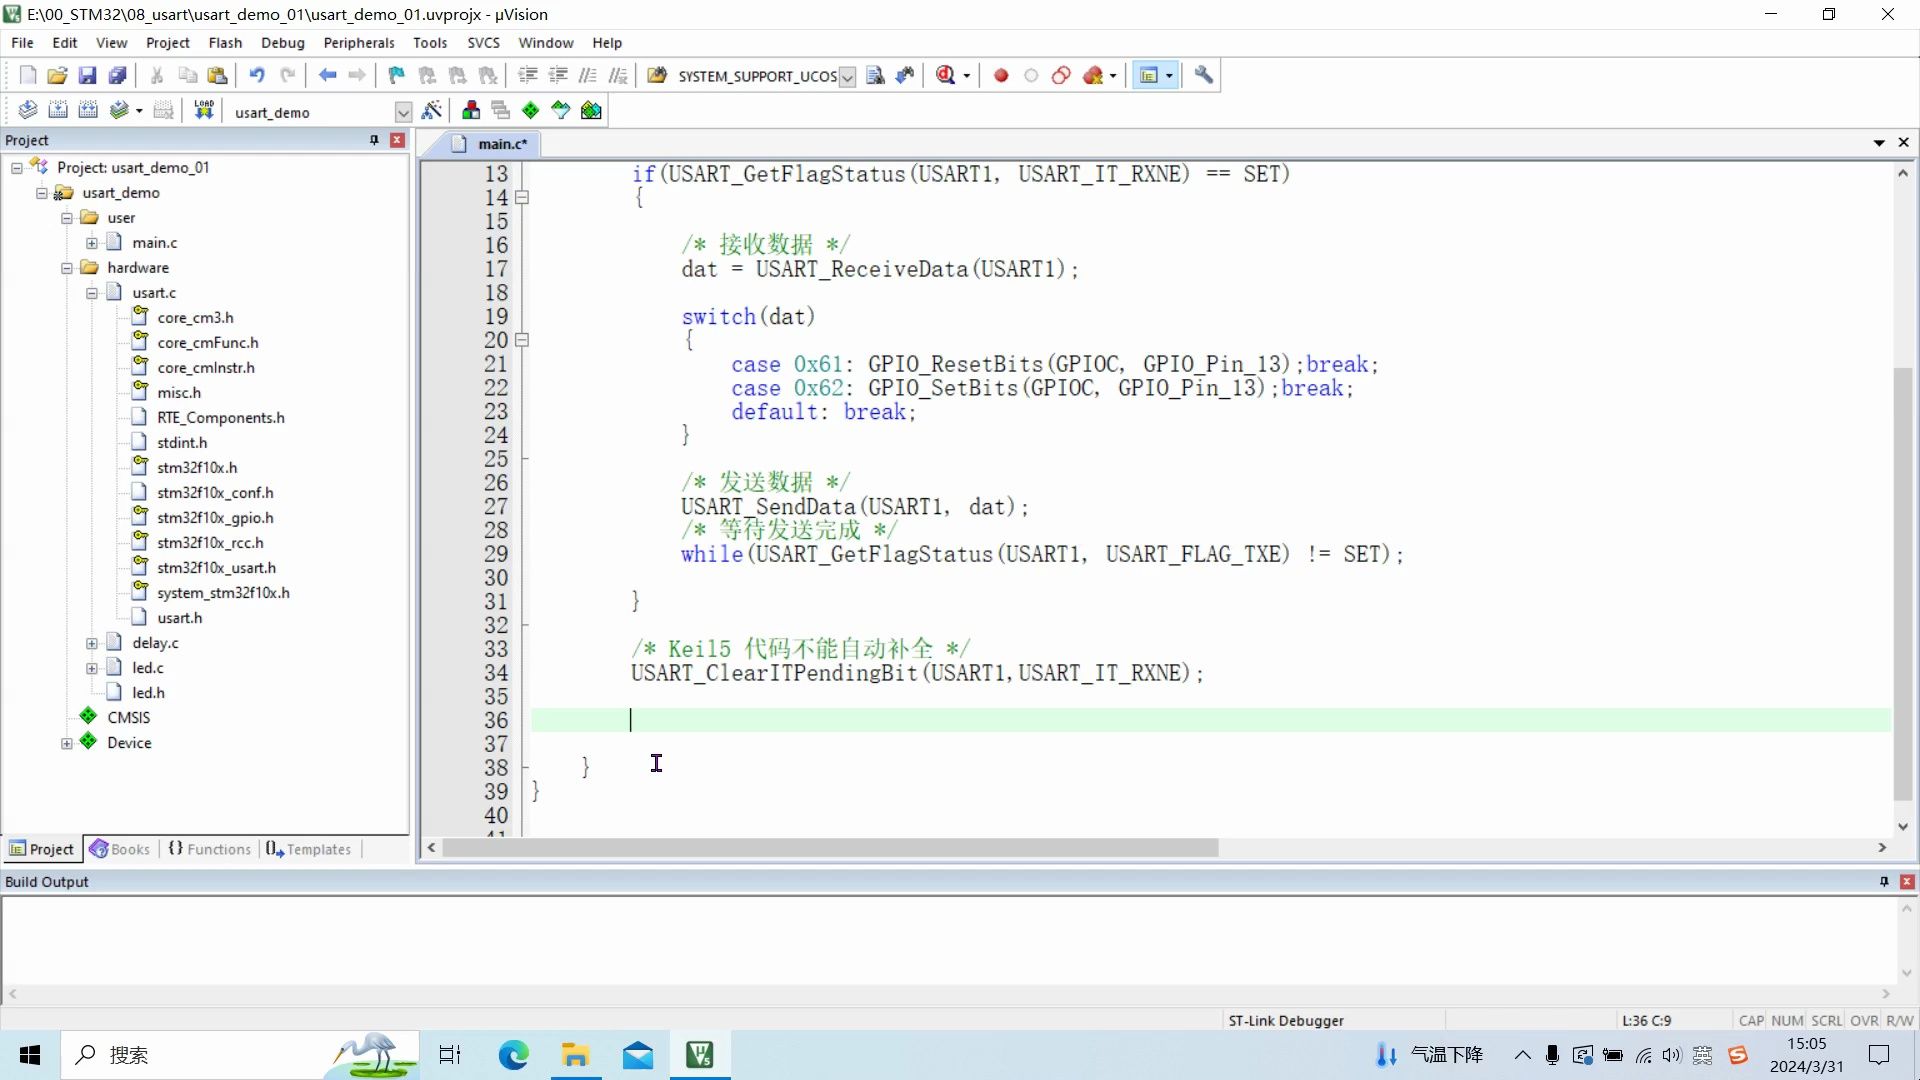Screen dimensions: 1920x1080
Task: Click the Undo arrow icon
Action: (257, 75)
